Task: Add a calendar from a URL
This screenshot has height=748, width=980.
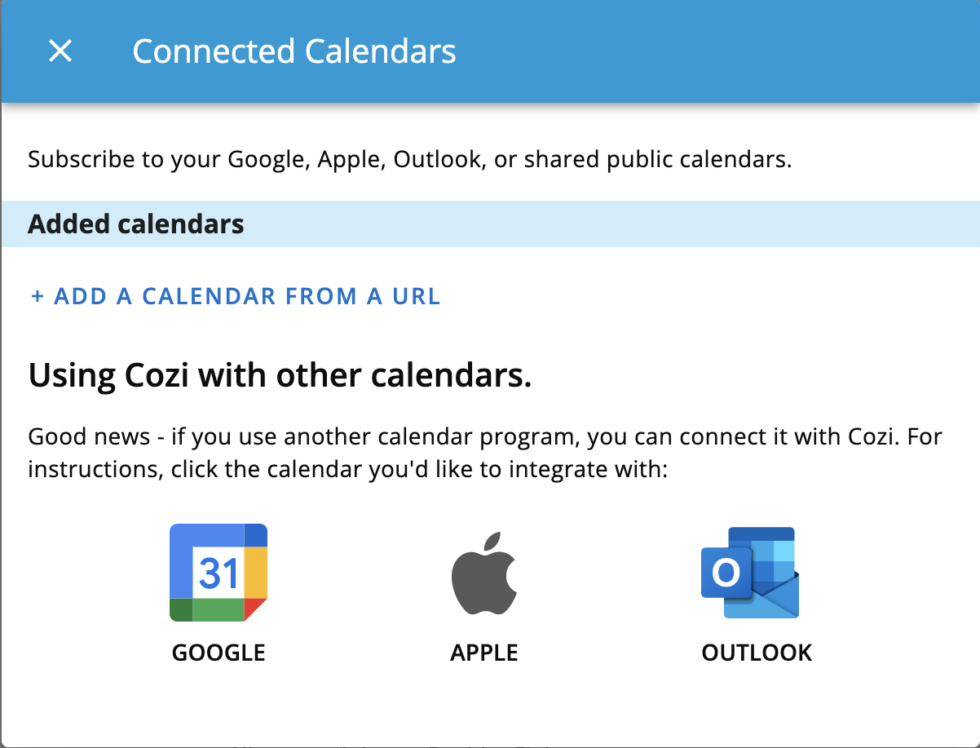Action: (235, 296)
